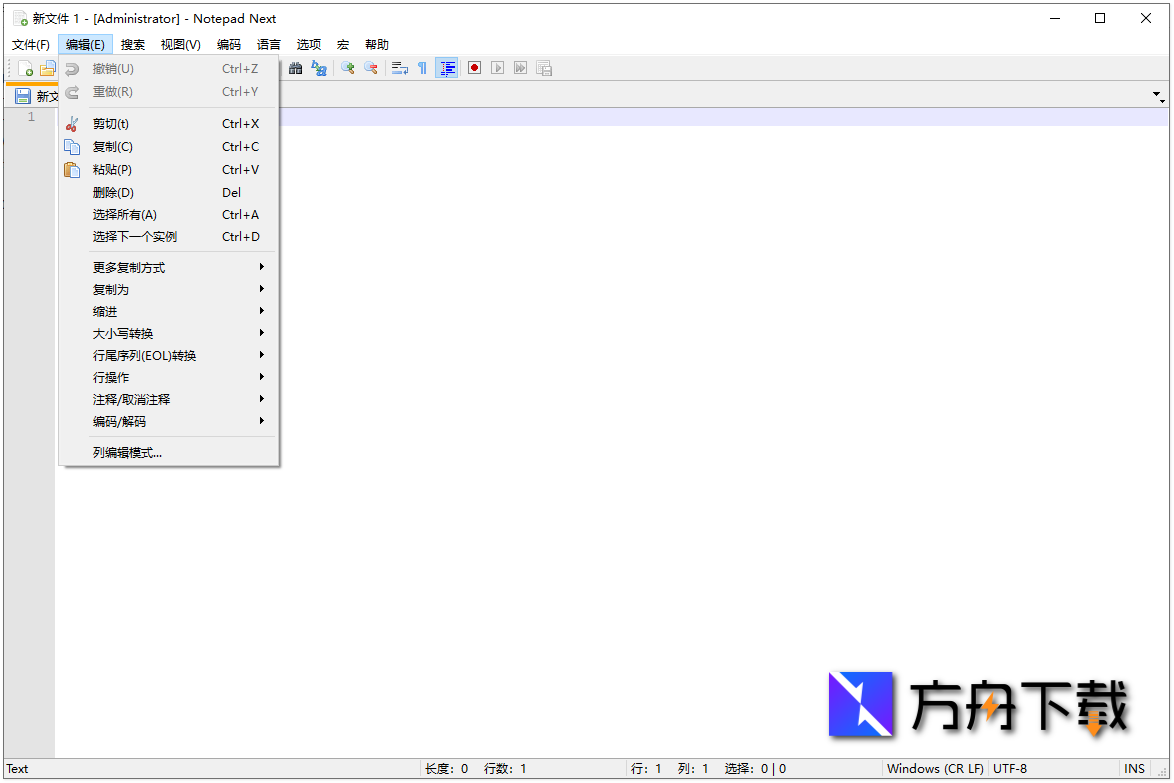Open Replace via the toolbar icon
1174x783 pixels.
[x=320, y=68]
